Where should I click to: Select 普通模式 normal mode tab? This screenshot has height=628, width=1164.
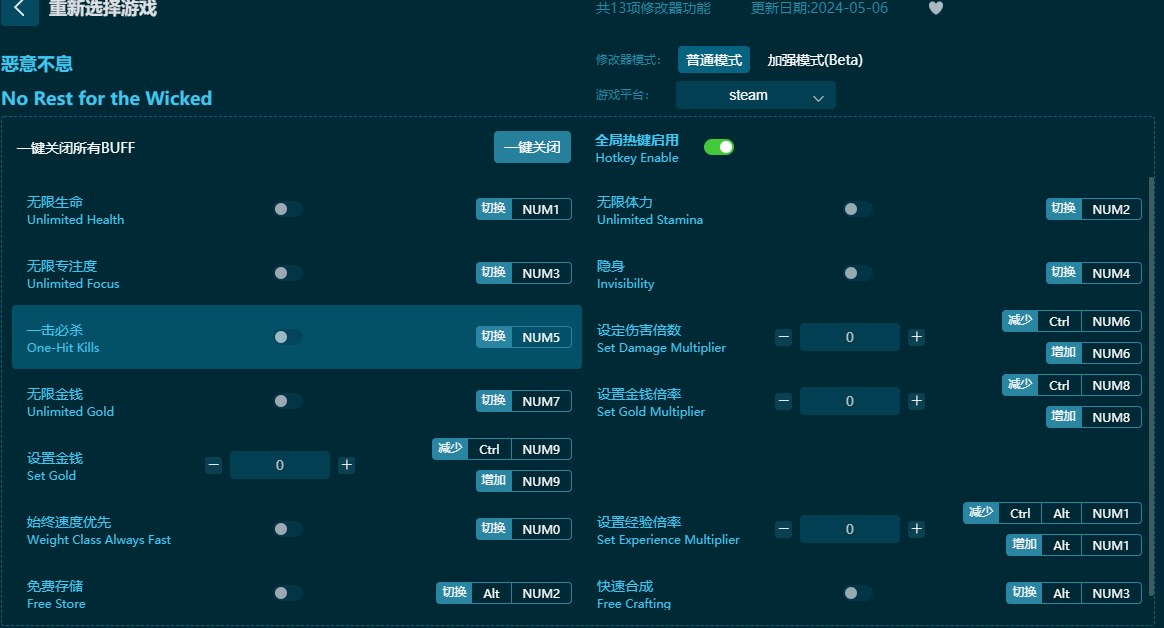coord(713,60)
